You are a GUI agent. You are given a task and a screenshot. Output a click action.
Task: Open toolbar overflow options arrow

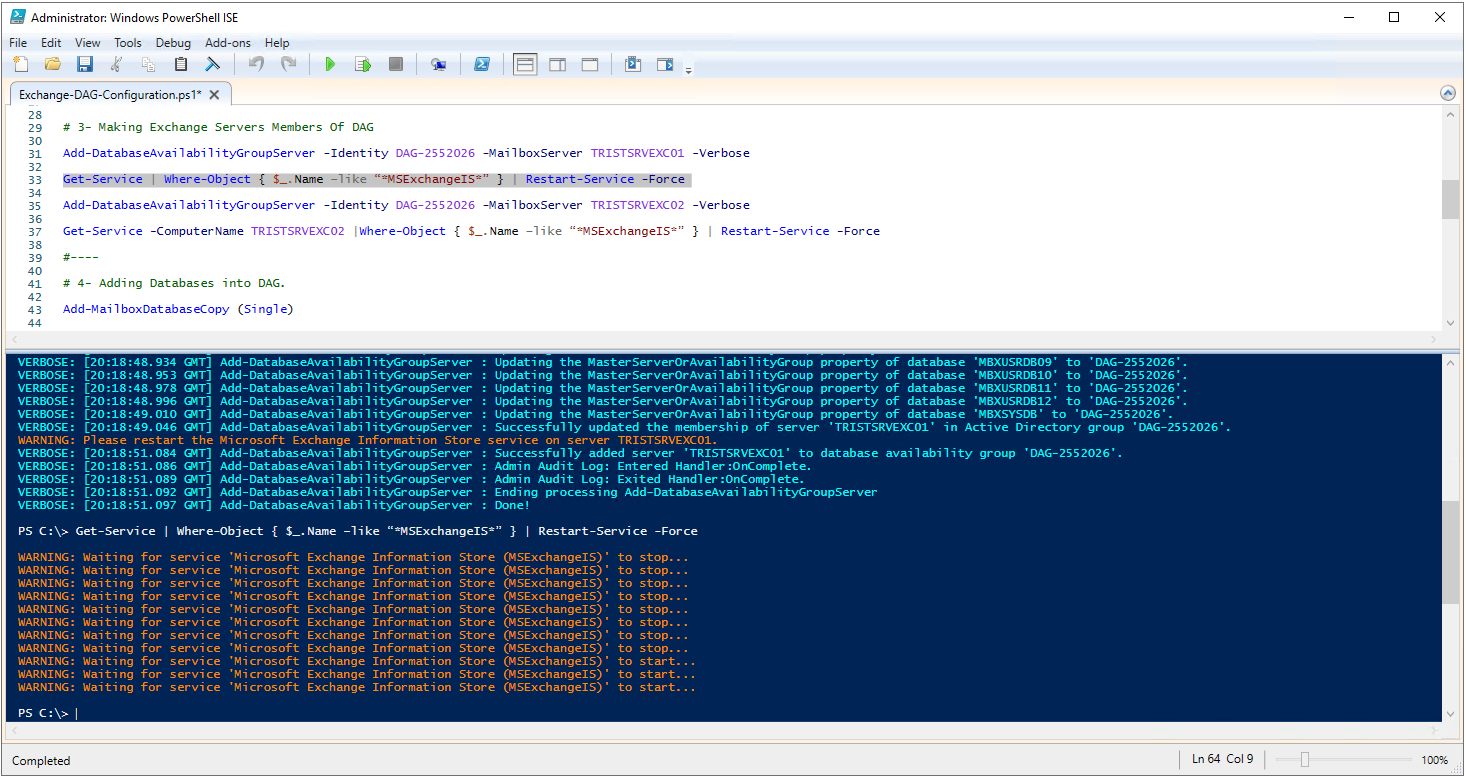688,69
